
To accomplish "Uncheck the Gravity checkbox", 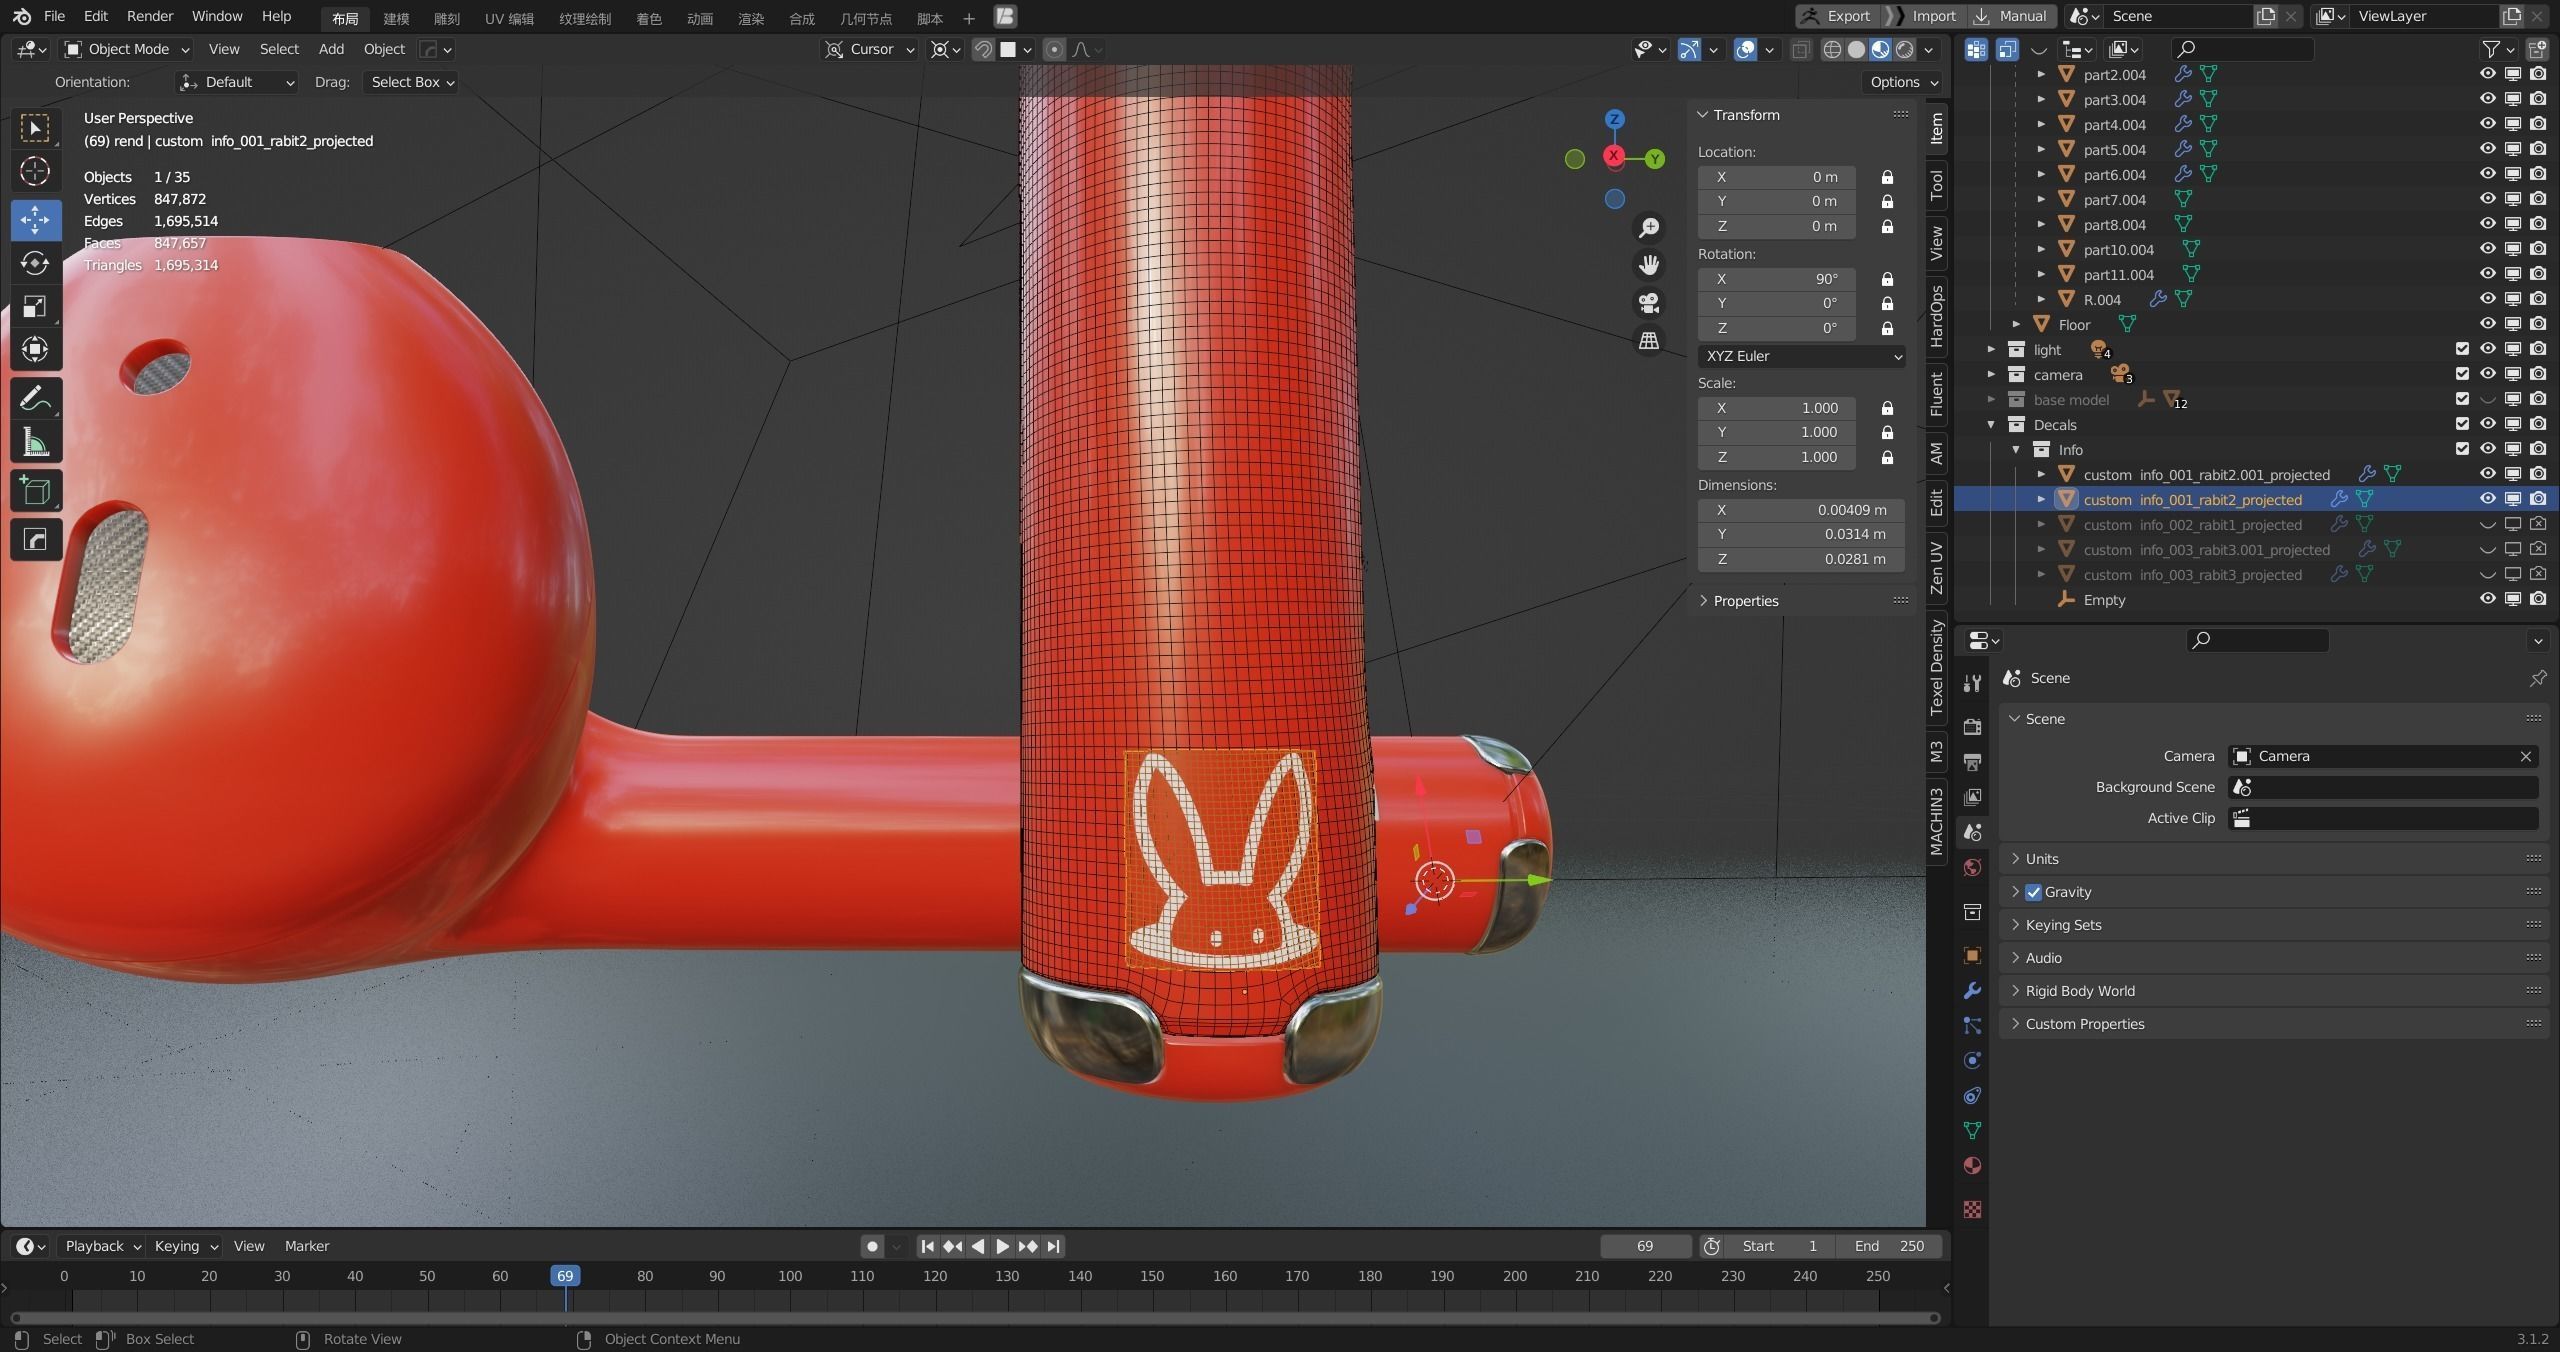I will pos(2033,892).
